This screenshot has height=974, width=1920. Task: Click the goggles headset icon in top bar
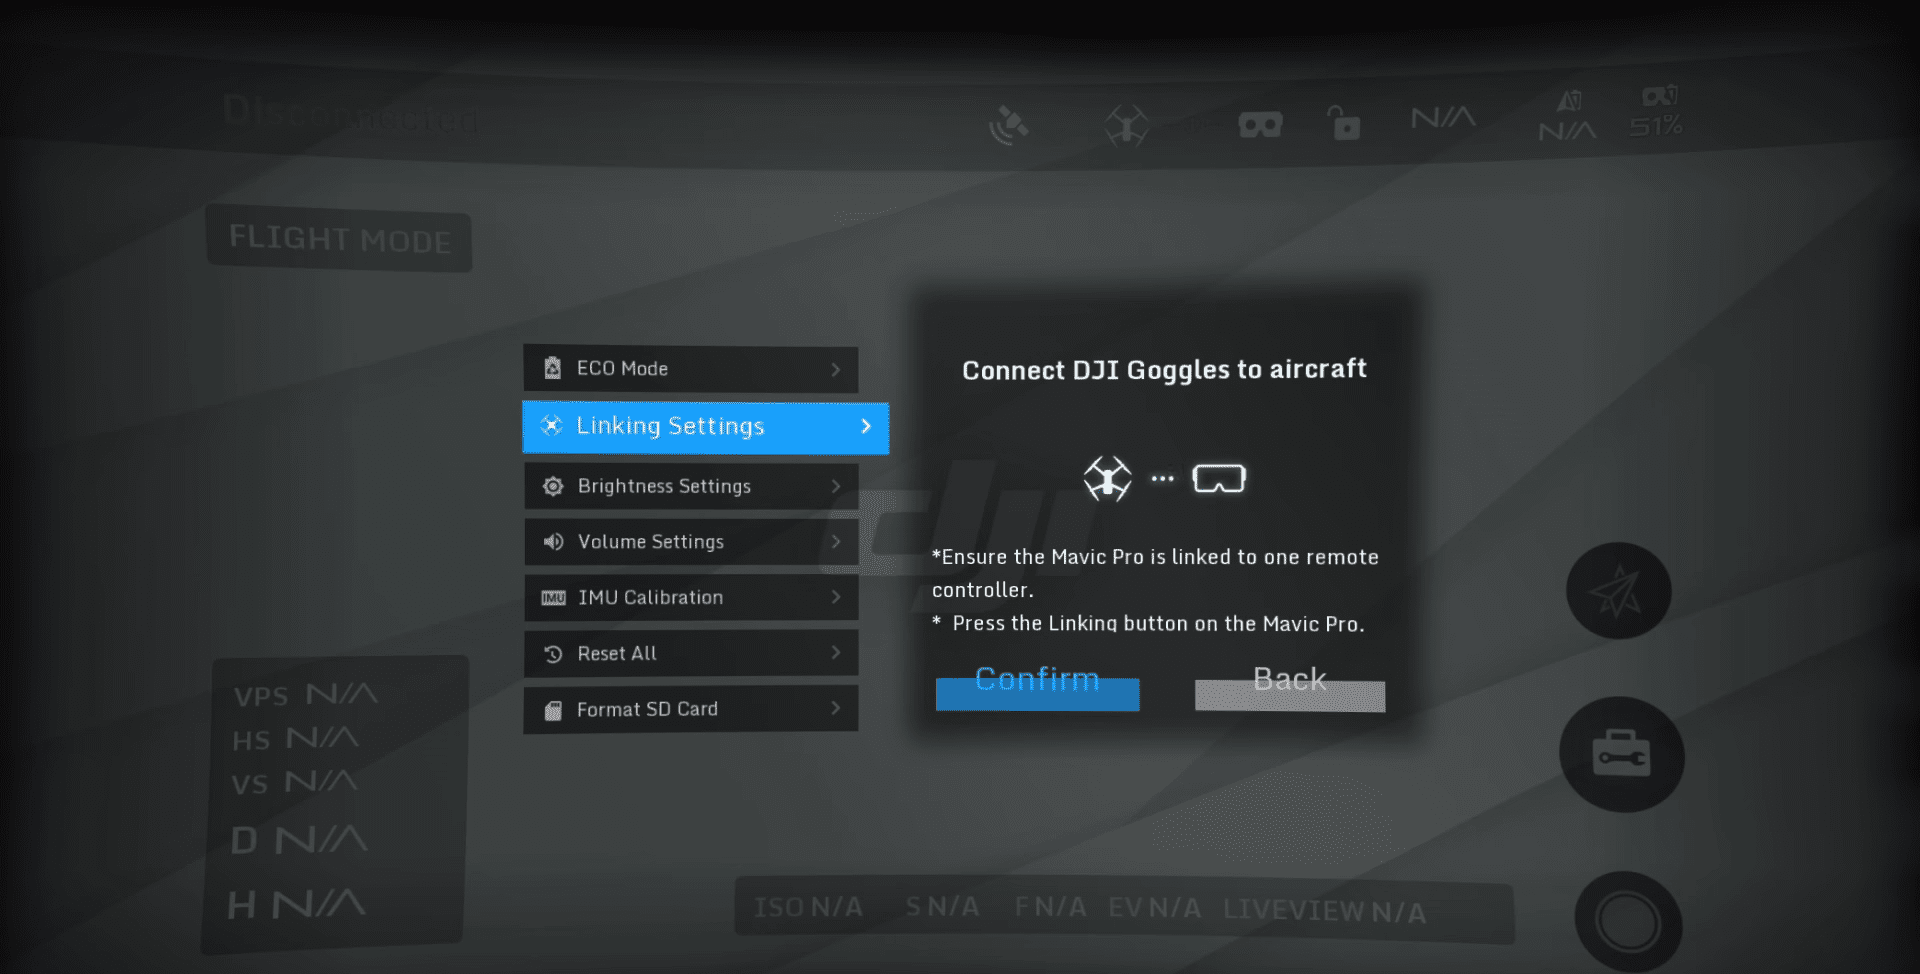[x=1260, y=125]
